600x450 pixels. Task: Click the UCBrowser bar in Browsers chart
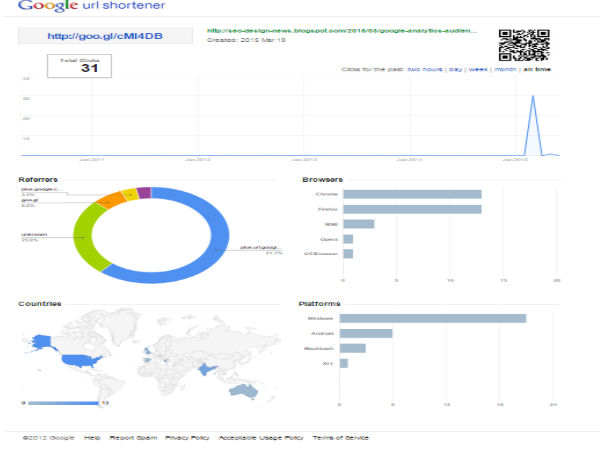click(x=348, y=254)
